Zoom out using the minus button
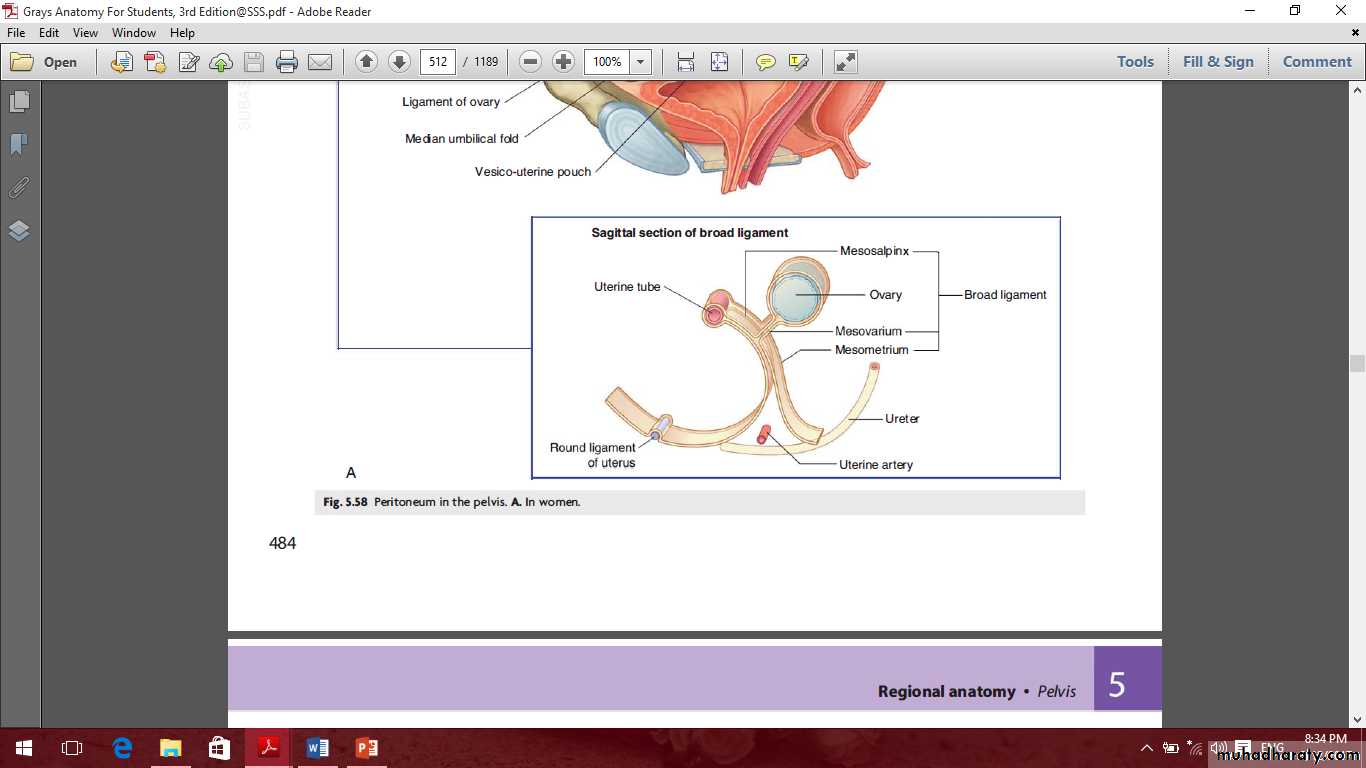The image size is (1366, 768). tap(531, 62)
